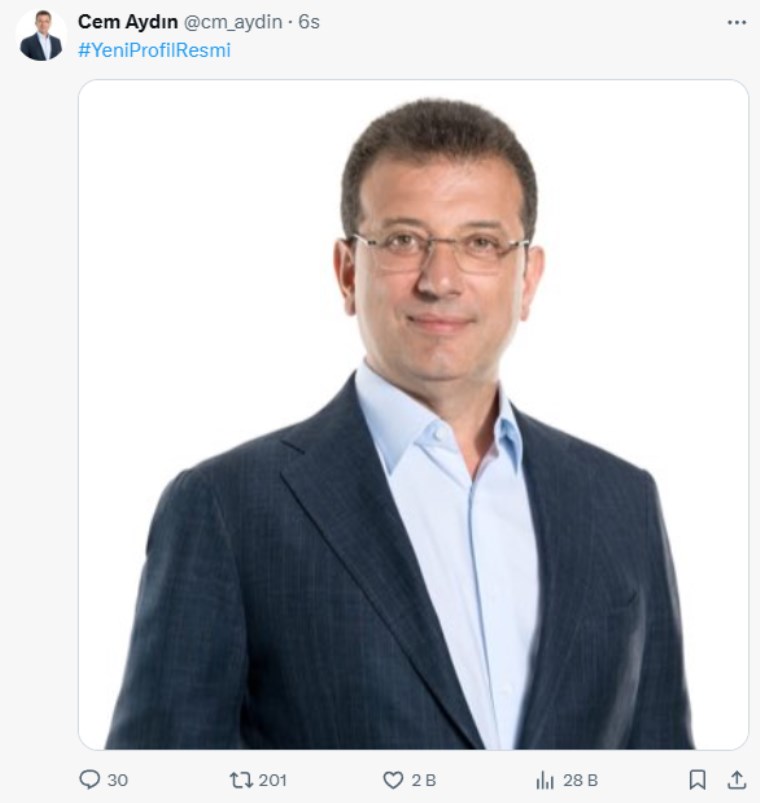Click the @cm_aydin handle

[x=233, y=22]
